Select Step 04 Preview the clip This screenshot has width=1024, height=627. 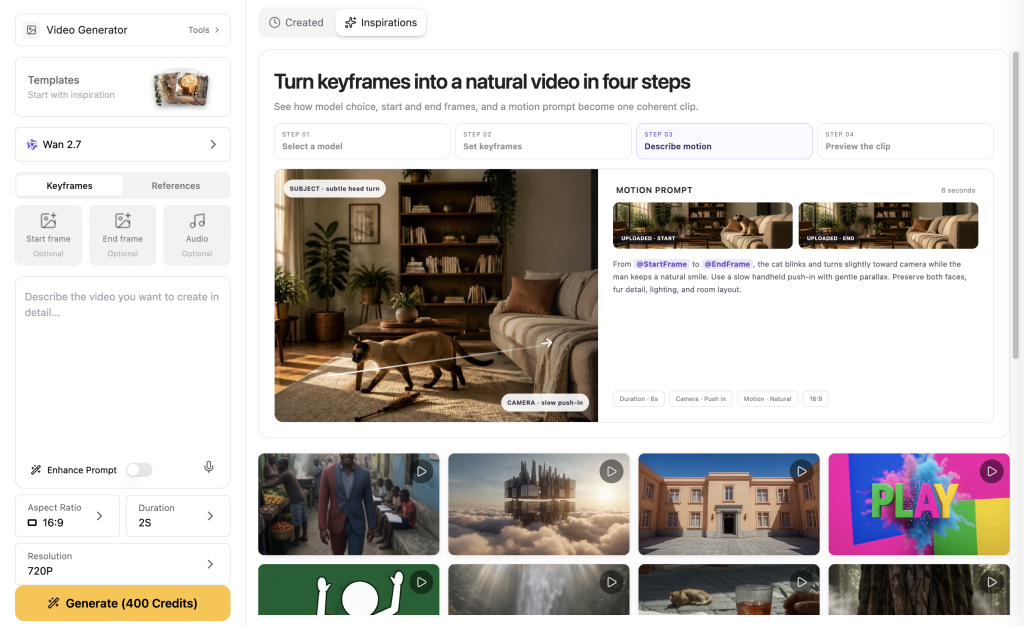point(905,141)
